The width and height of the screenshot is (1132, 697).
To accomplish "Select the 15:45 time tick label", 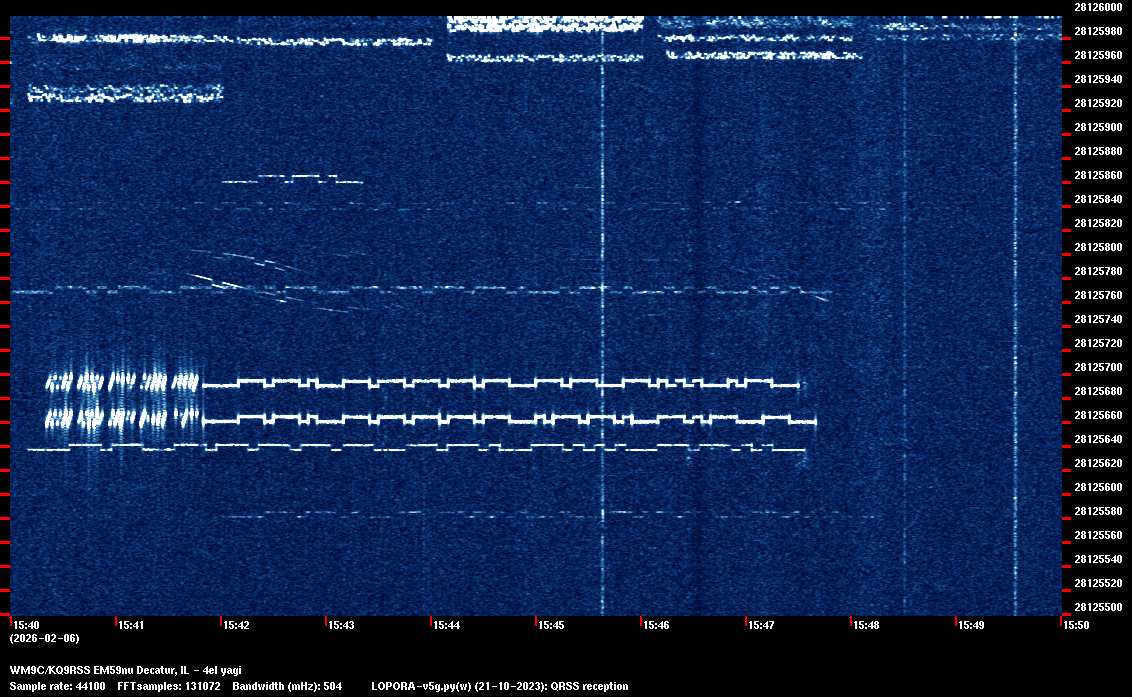I will pos(551,625).
